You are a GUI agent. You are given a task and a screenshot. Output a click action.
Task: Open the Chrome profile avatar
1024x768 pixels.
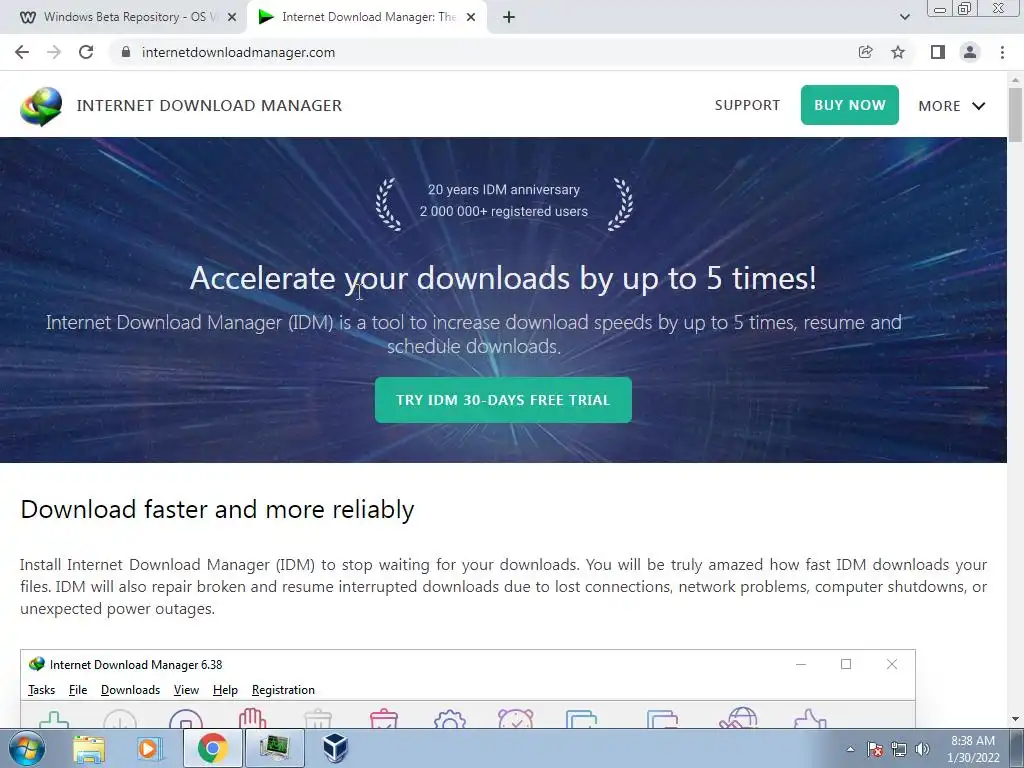tap(970, 52)
